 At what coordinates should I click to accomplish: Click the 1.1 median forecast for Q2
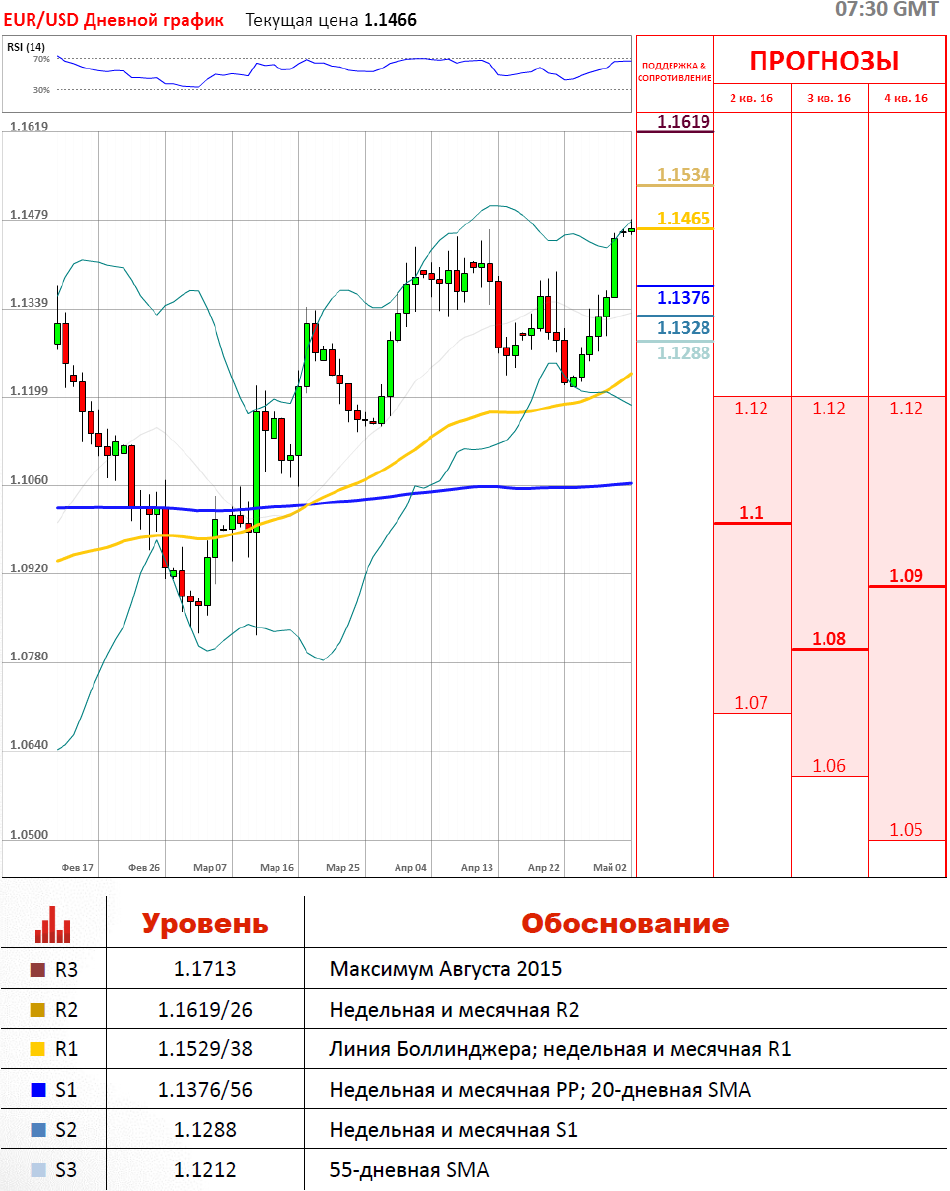point(752,513)
